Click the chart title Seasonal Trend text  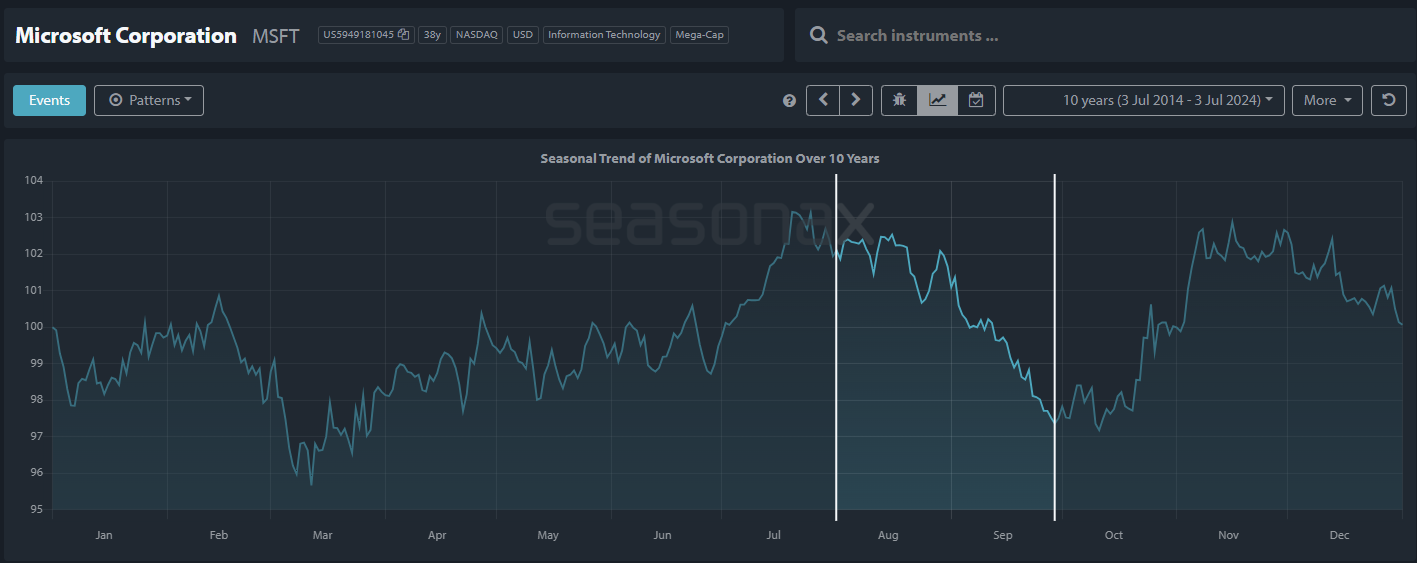click(x=710, y=158)
